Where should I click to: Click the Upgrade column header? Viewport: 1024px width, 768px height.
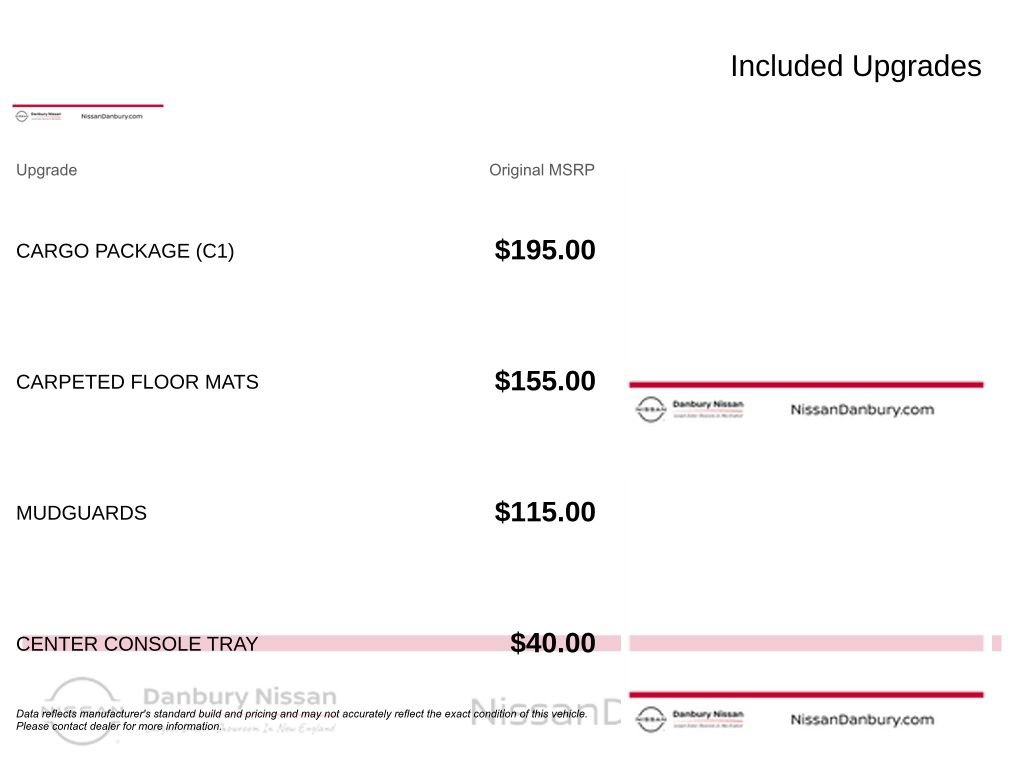point(46,170)
